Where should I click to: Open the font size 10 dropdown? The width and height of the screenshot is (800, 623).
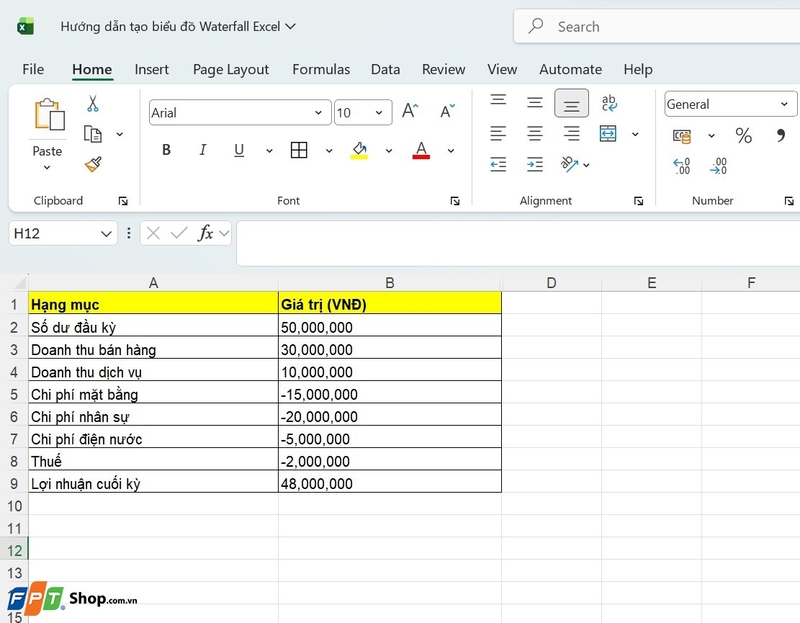tap(379, 113)
